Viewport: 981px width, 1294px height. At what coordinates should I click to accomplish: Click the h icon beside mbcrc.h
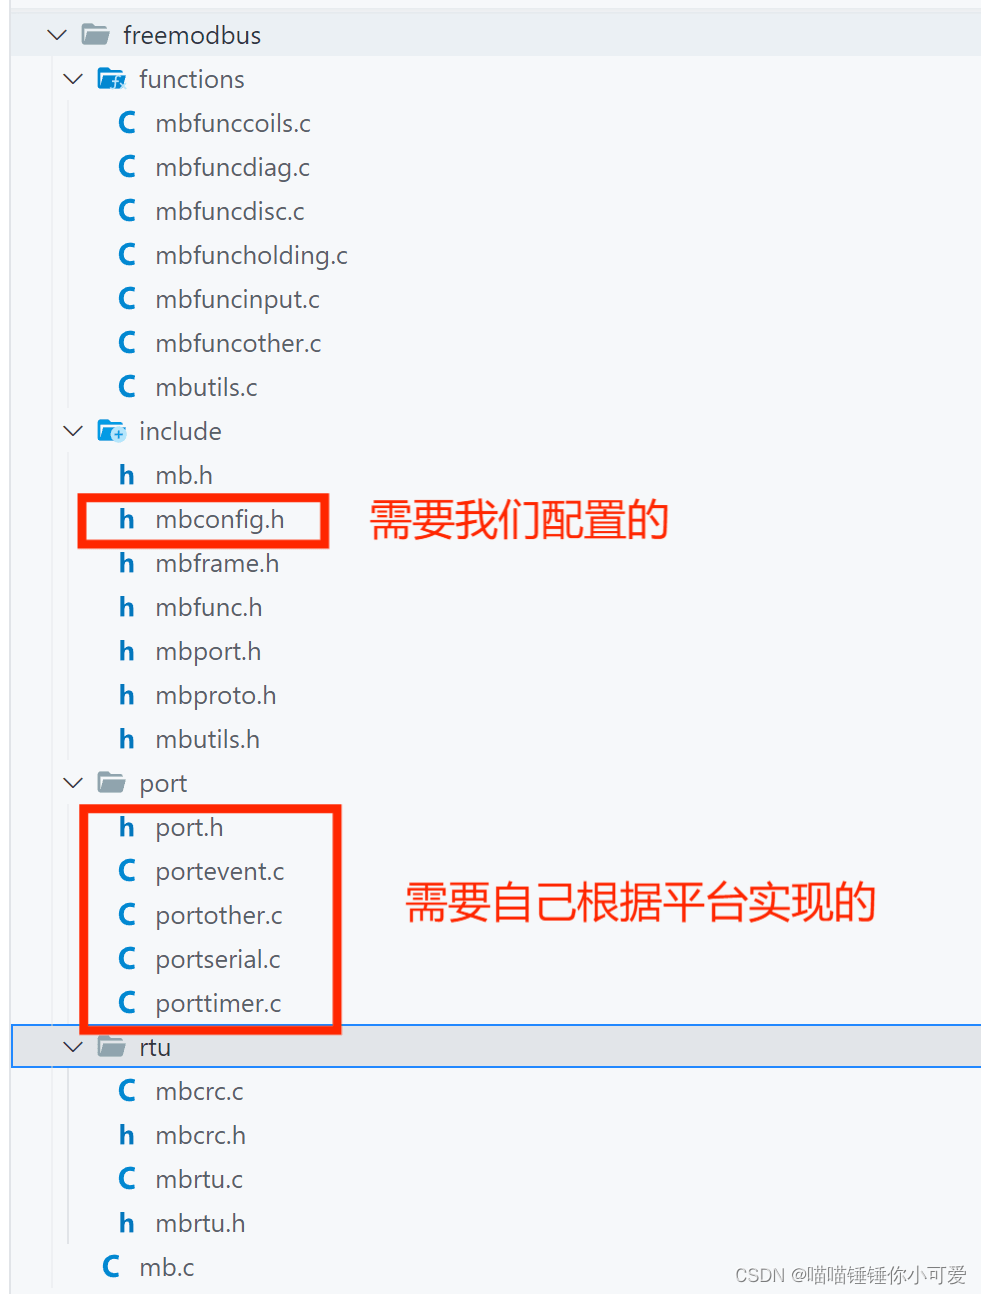click(127, 1135)
